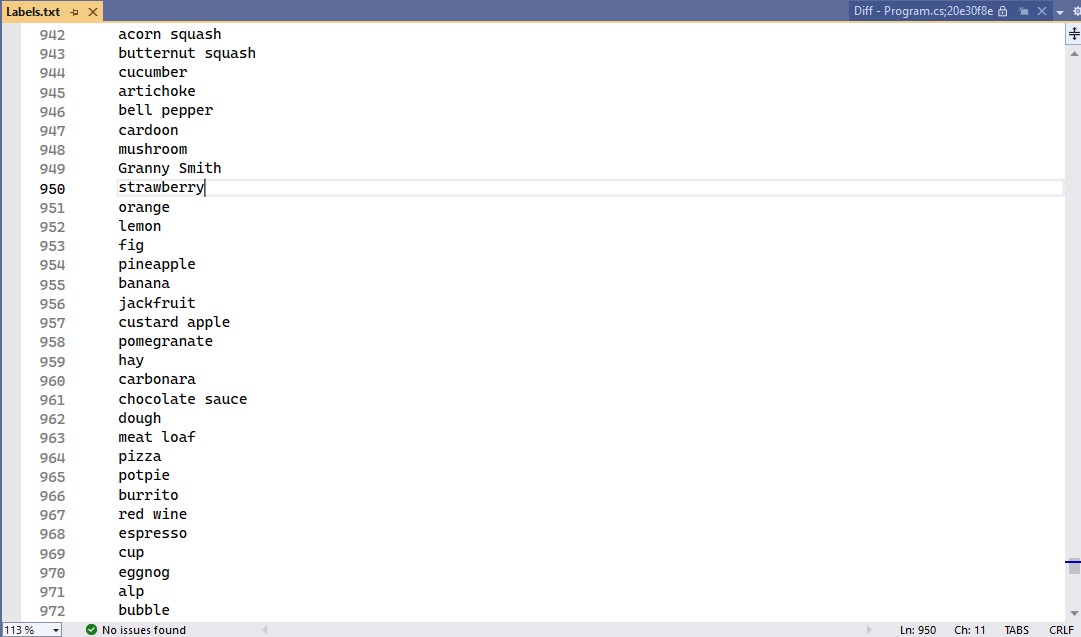The image size is (1081, 637).
Task: Click on the word pineapple on line 954
Action: pos(157,265)
